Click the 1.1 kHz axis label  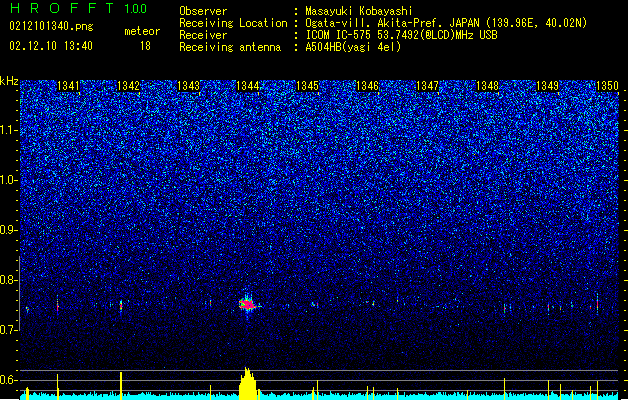click(x=8, y=130)
